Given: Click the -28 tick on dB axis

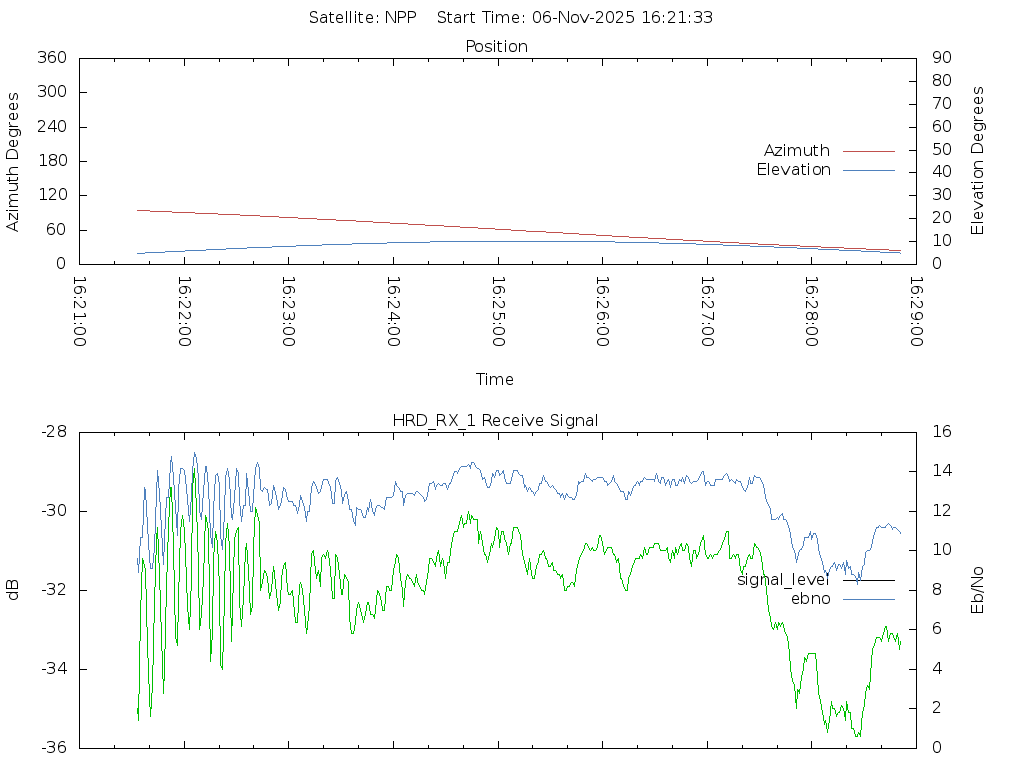Looking at the screenshot, I should coord(53,432).
